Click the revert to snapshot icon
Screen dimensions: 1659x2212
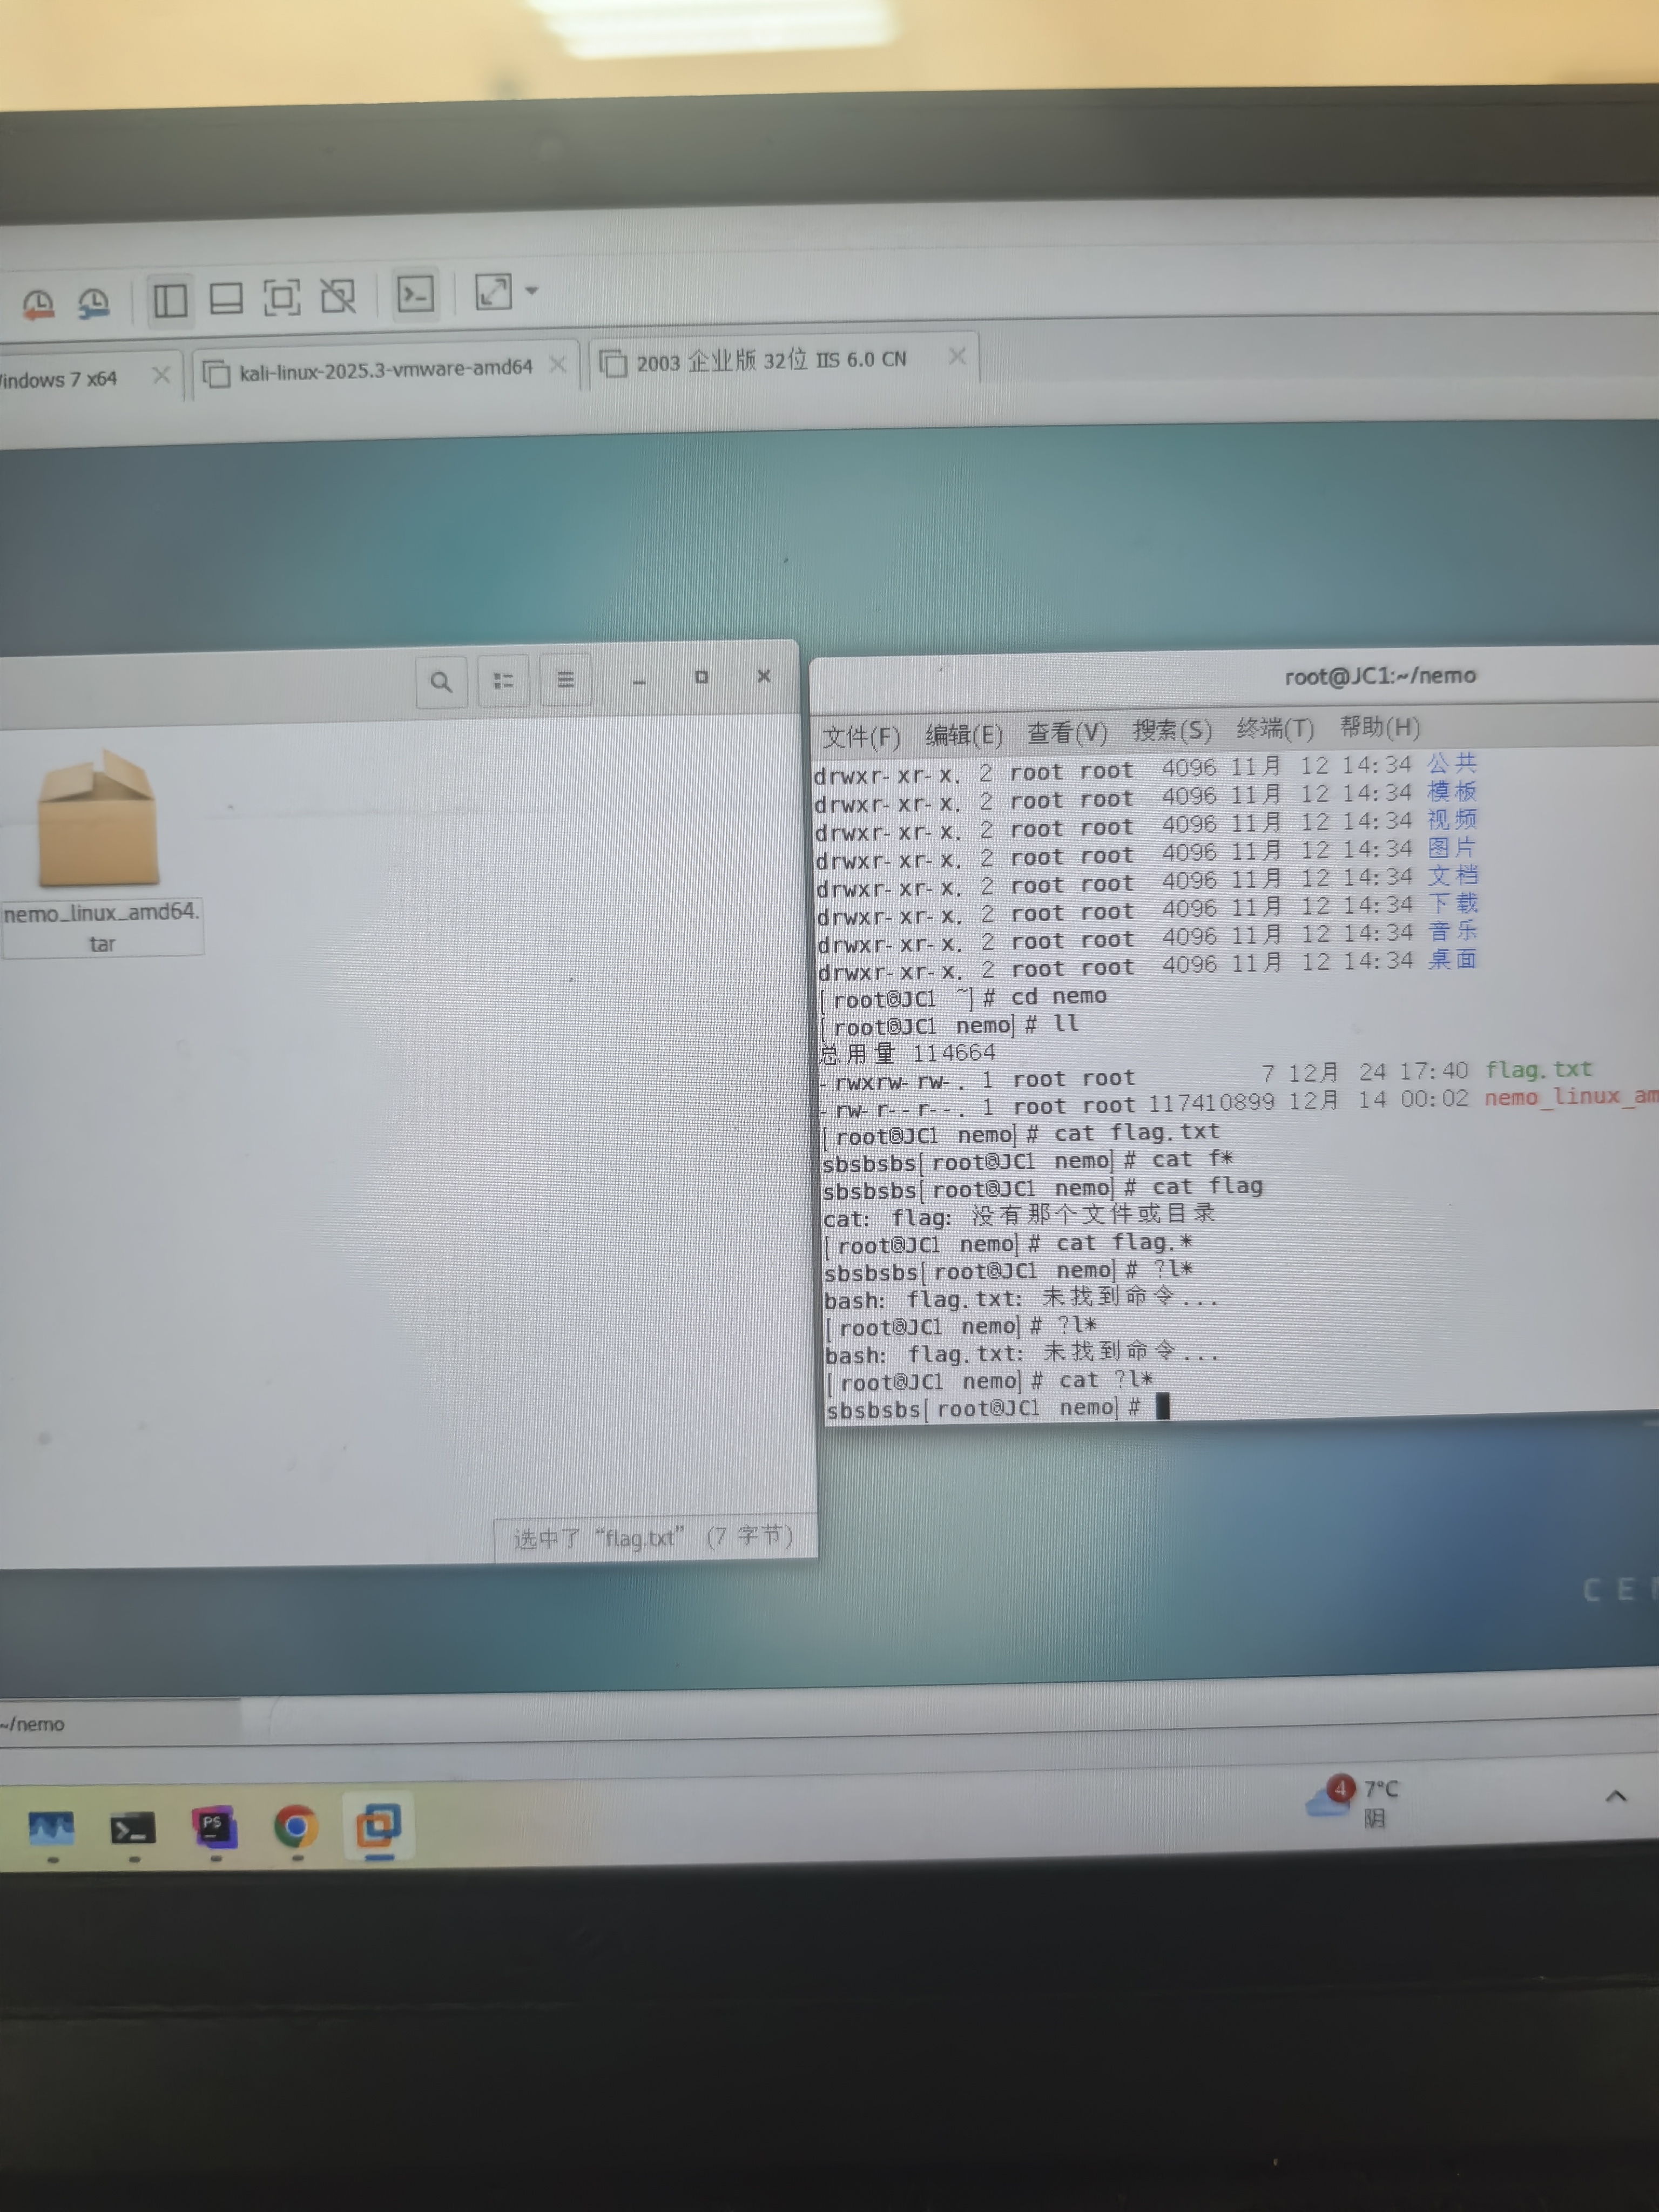coord(39,304)
